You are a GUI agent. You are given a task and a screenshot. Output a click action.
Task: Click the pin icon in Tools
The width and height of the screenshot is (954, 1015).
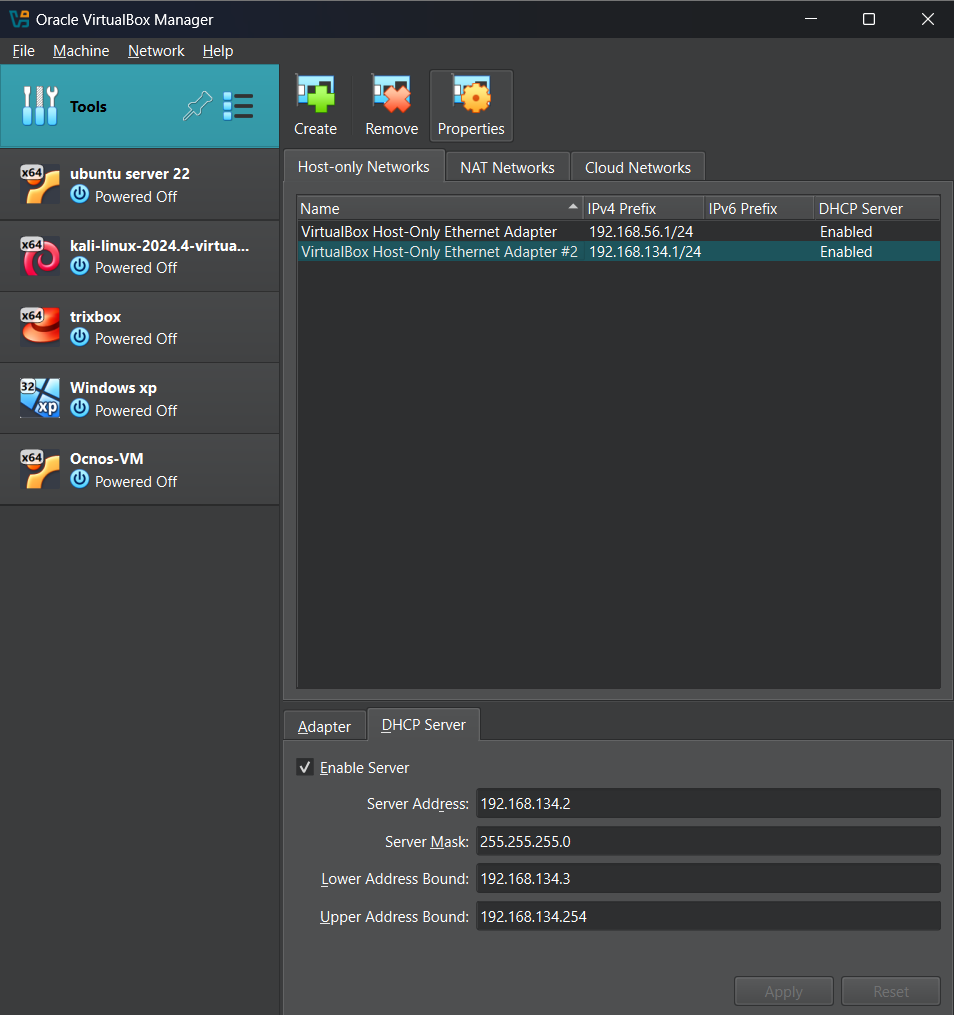[197, 106]
